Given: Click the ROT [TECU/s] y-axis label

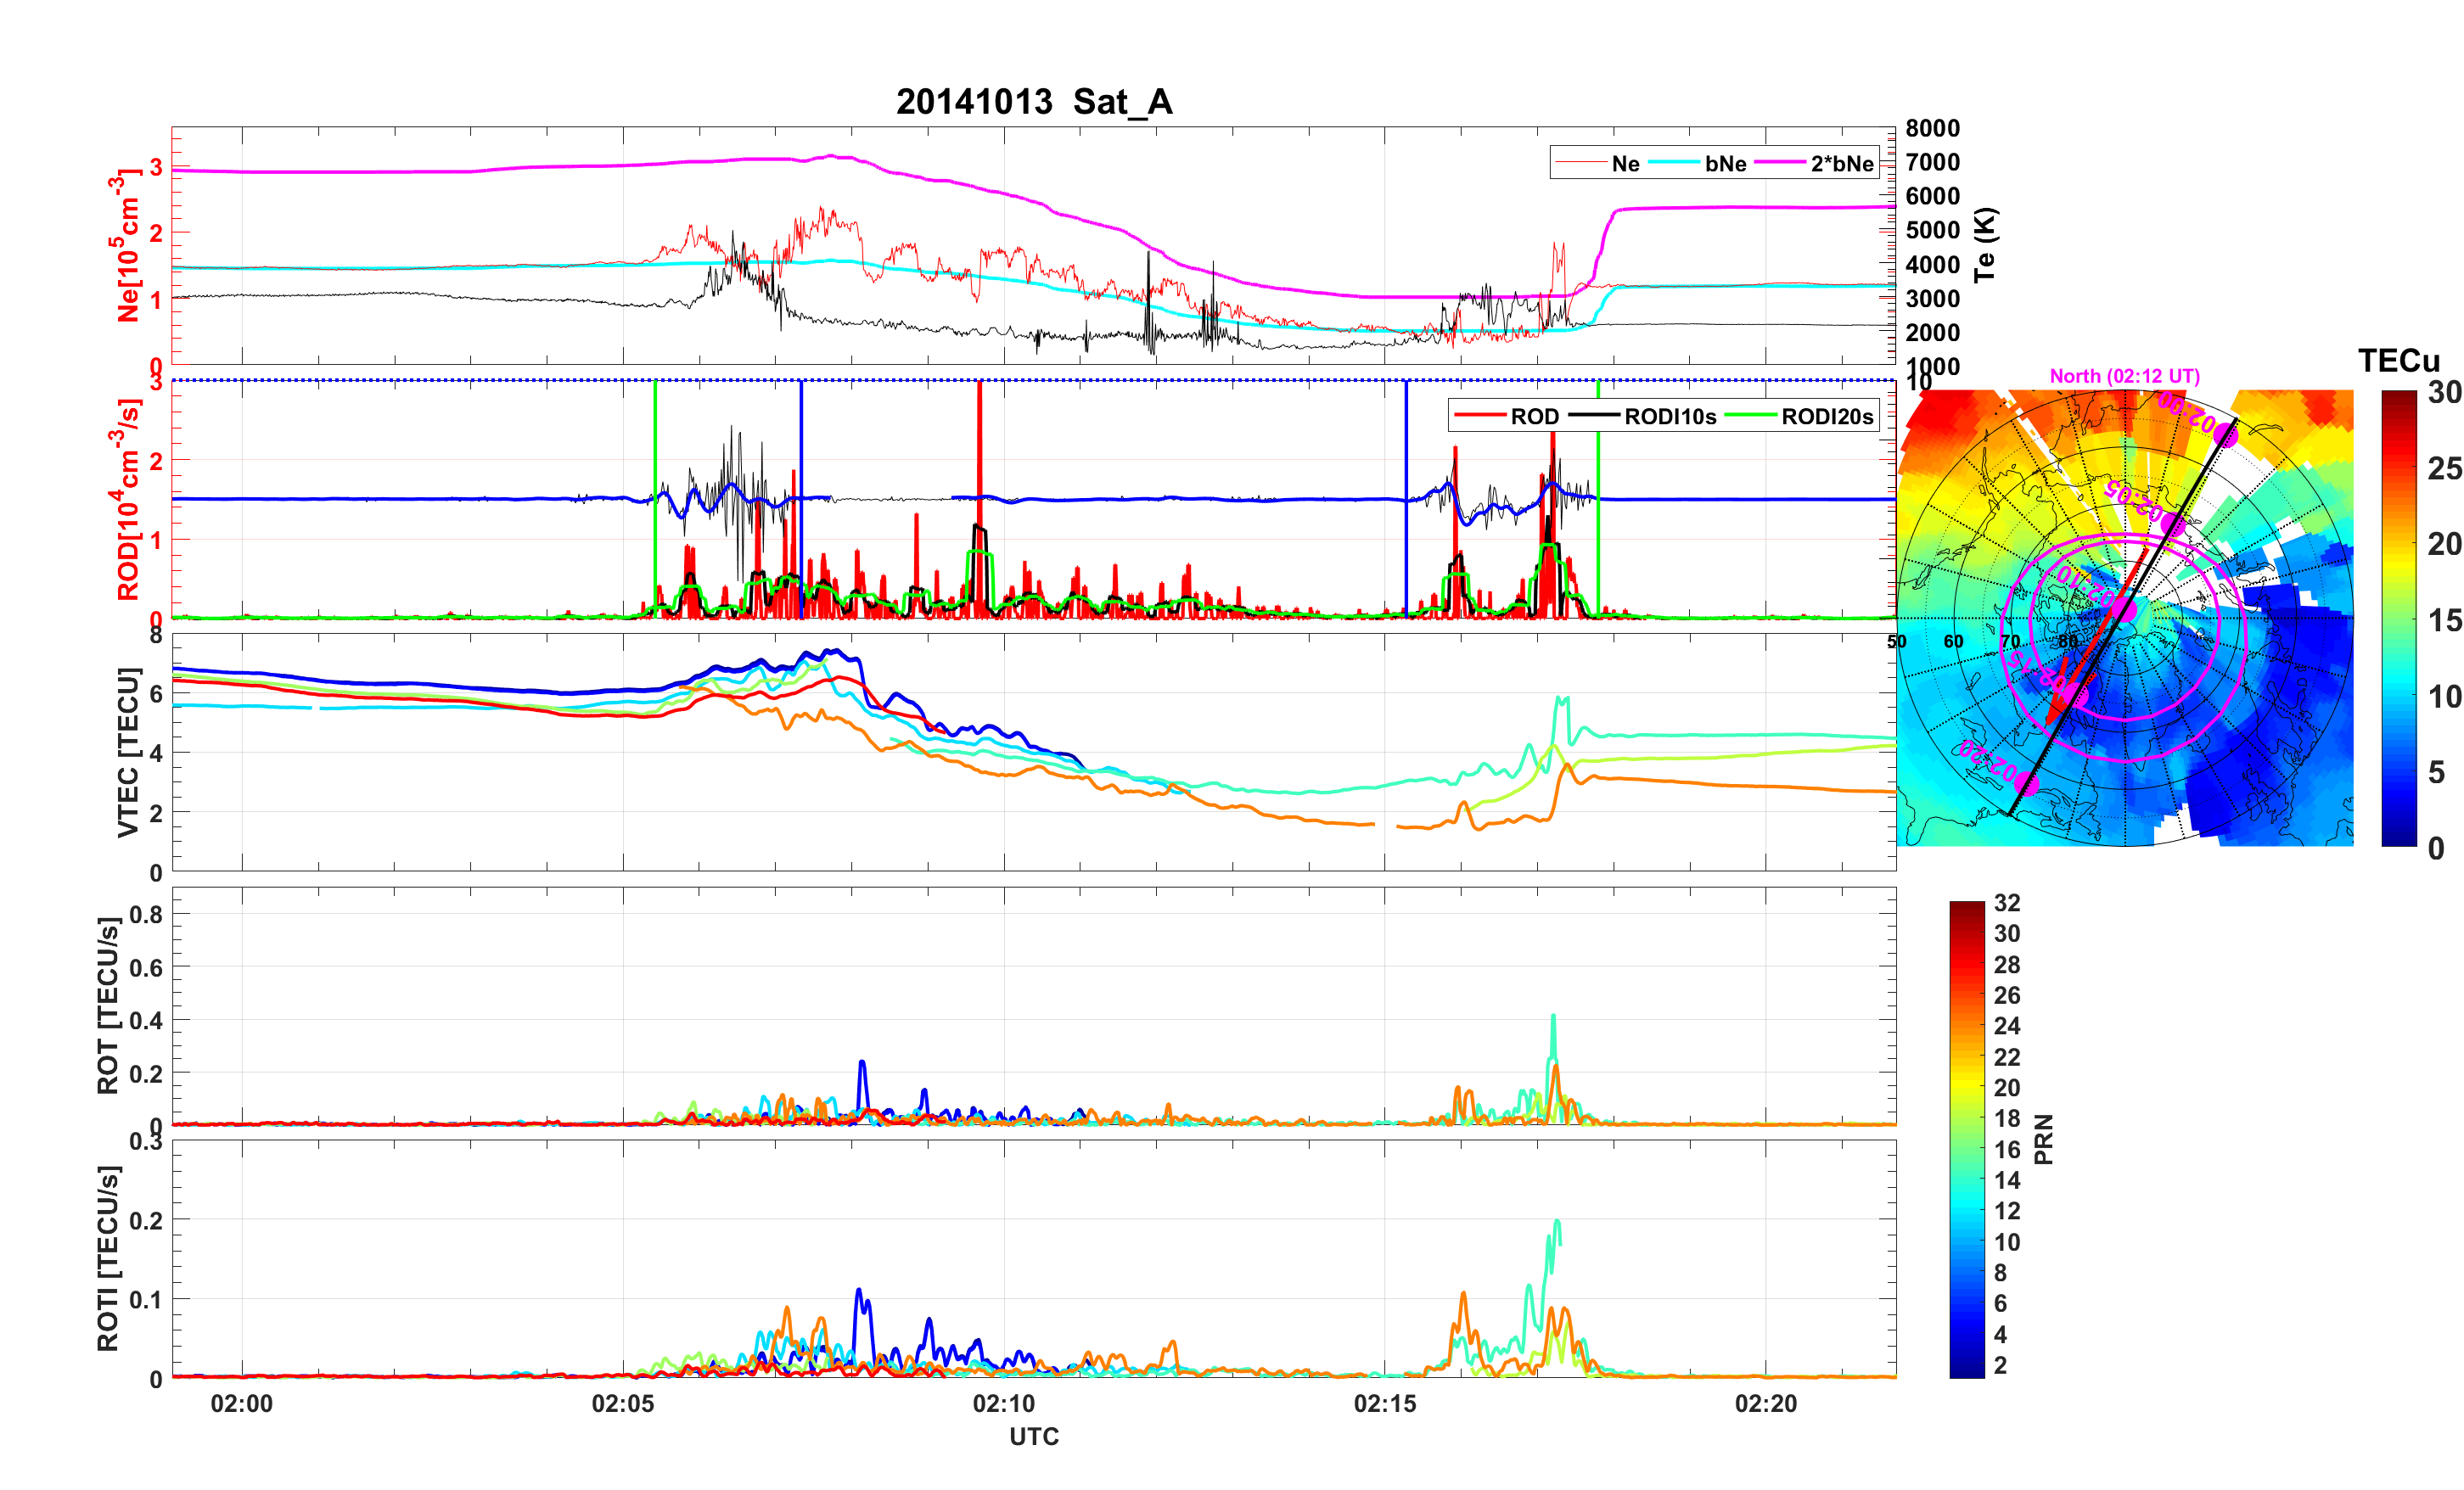Looking at the screenshot, I should (x=108, y=1005).
